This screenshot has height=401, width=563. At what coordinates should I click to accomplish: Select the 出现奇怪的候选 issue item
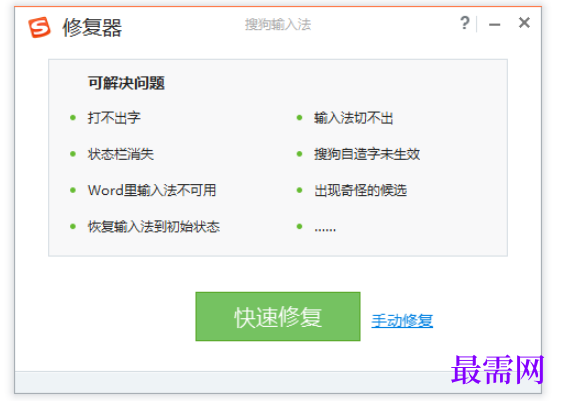pyautogui.click(x=360, y=190)
